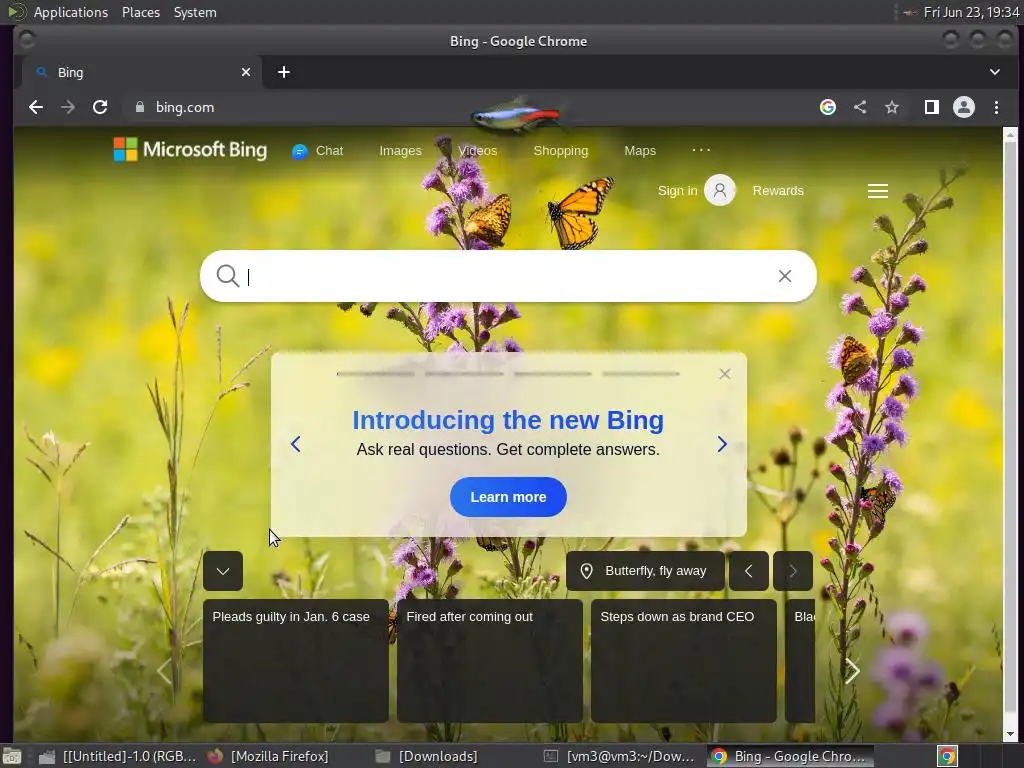Select the first promo progress indicator
Viewport: 1024px width, 768px height.
point(376,374)
